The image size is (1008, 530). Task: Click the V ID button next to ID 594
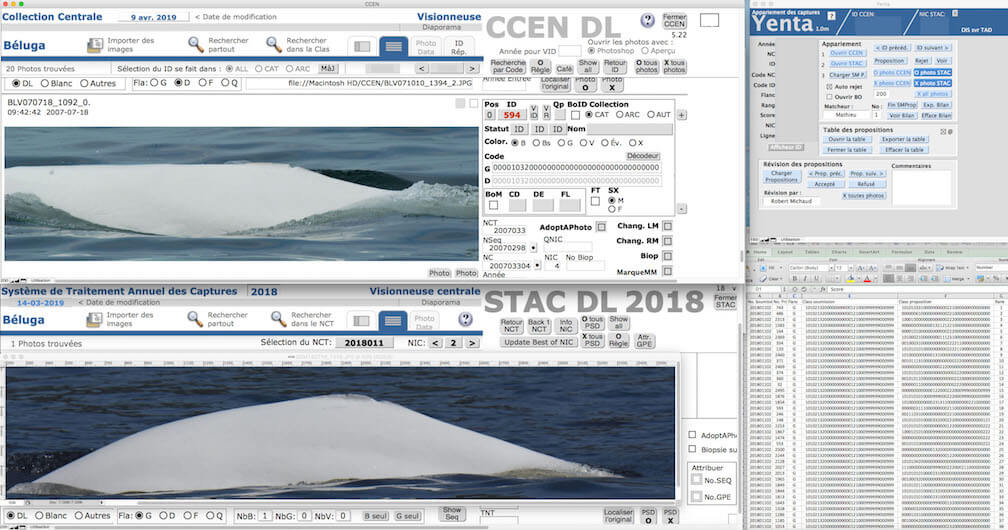tap(534, 112)
